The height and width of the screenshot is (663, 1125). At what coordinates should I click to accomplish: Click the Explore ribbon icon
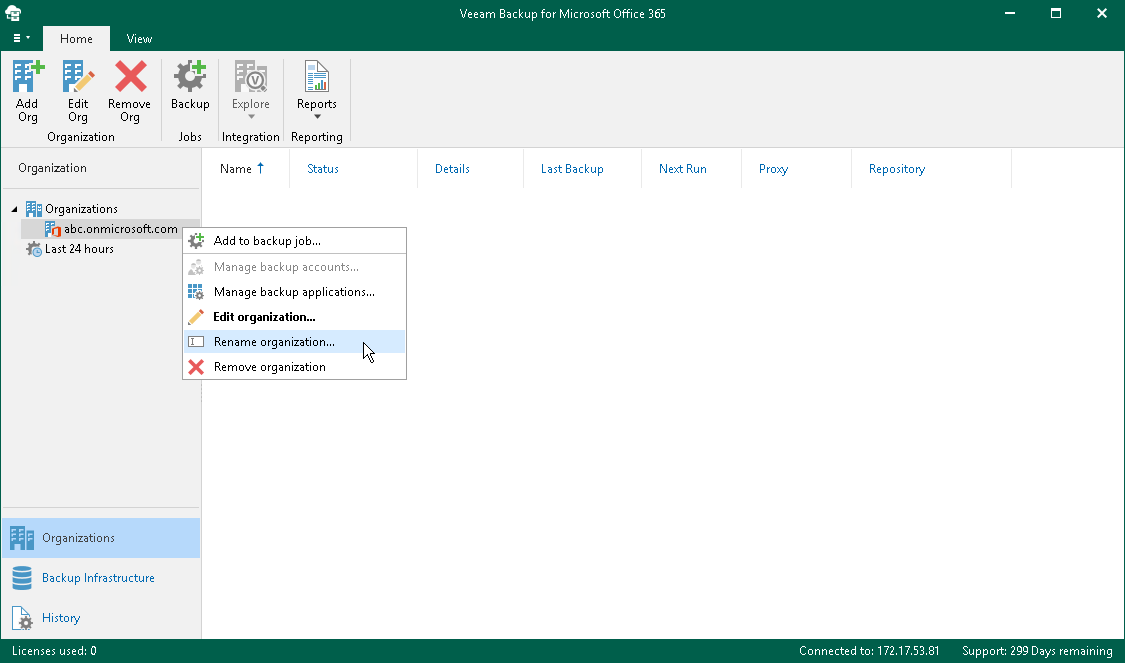coord(250,77)
